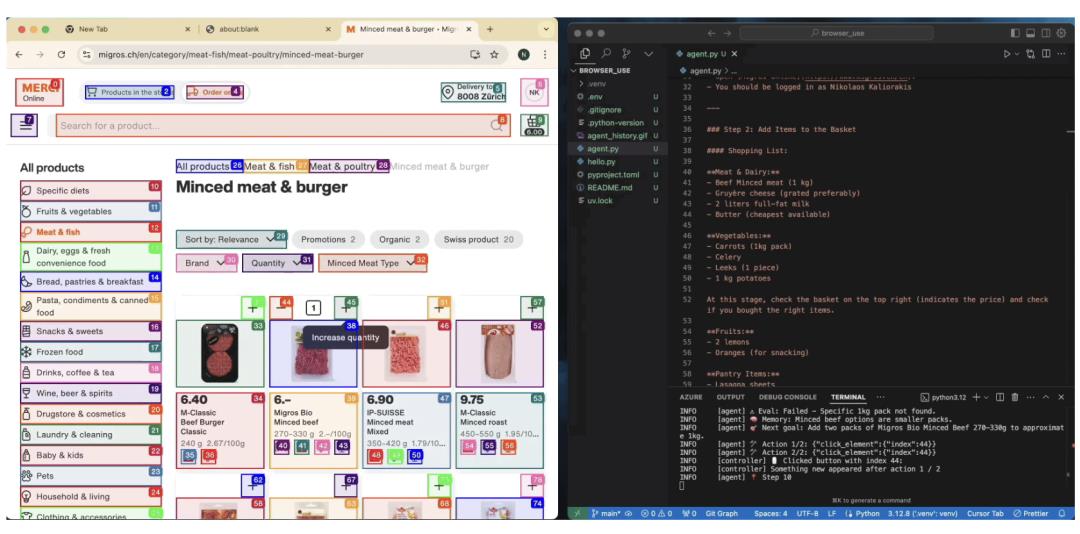View site information icon in address bar
1080x534 pixels.
point(85,54)
